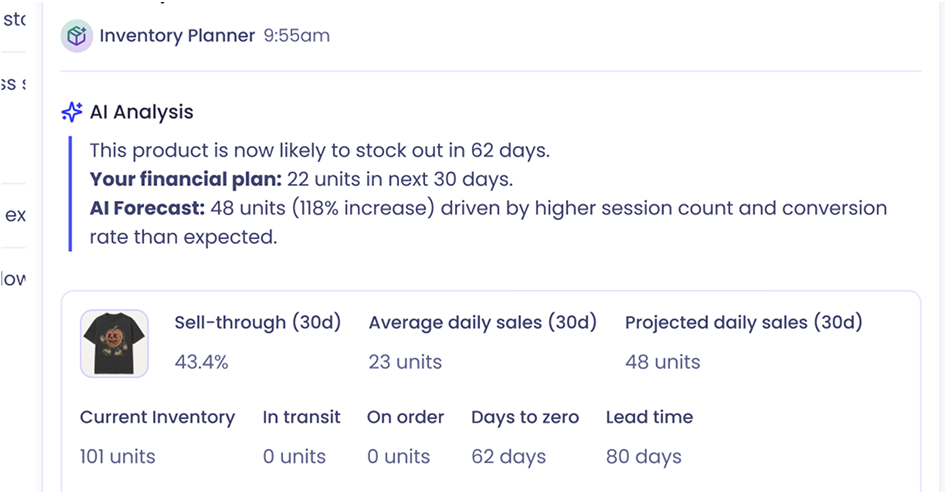The width and height of the screenshot is (945, 492).
Task: Select the 80 days lead time value
Action: pos(644,456)
